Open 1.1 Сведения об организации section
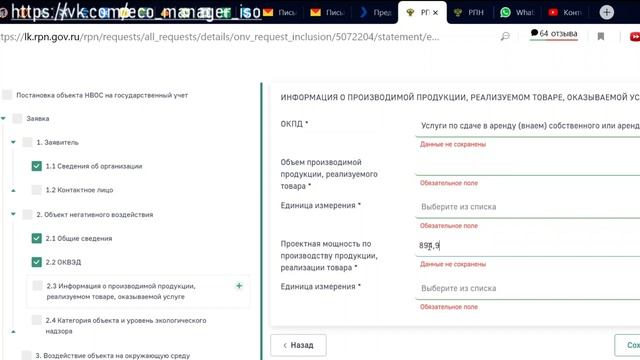Viewport: 640px width, 360px height. (94, 166)
